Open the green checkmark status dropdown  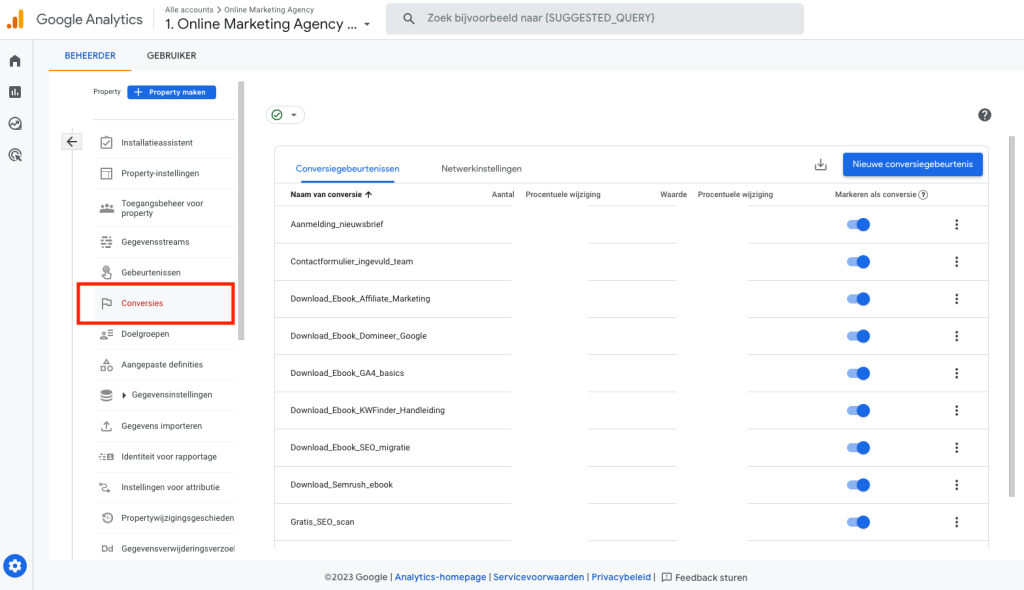(x=285, y=115)
